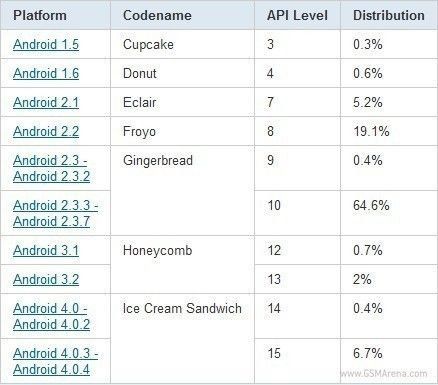Open Android 4.0.3 - Android 4.0.4 link
Viewport: 438px width, 385px height.
coord(55,361)
